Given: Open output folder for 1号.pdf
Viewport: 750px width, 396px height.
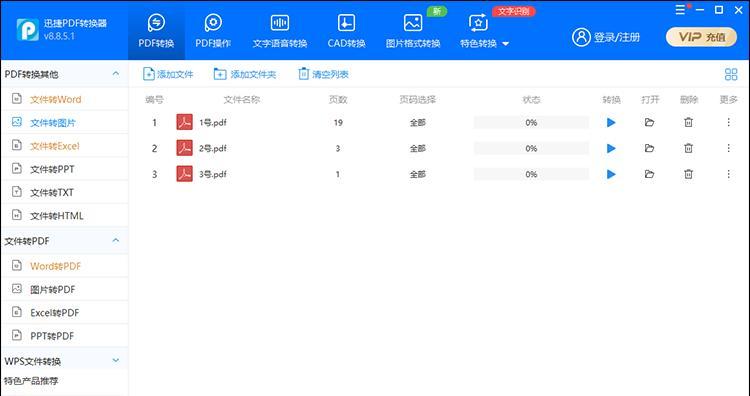Looking at the screenshot, I should point(649,122).
